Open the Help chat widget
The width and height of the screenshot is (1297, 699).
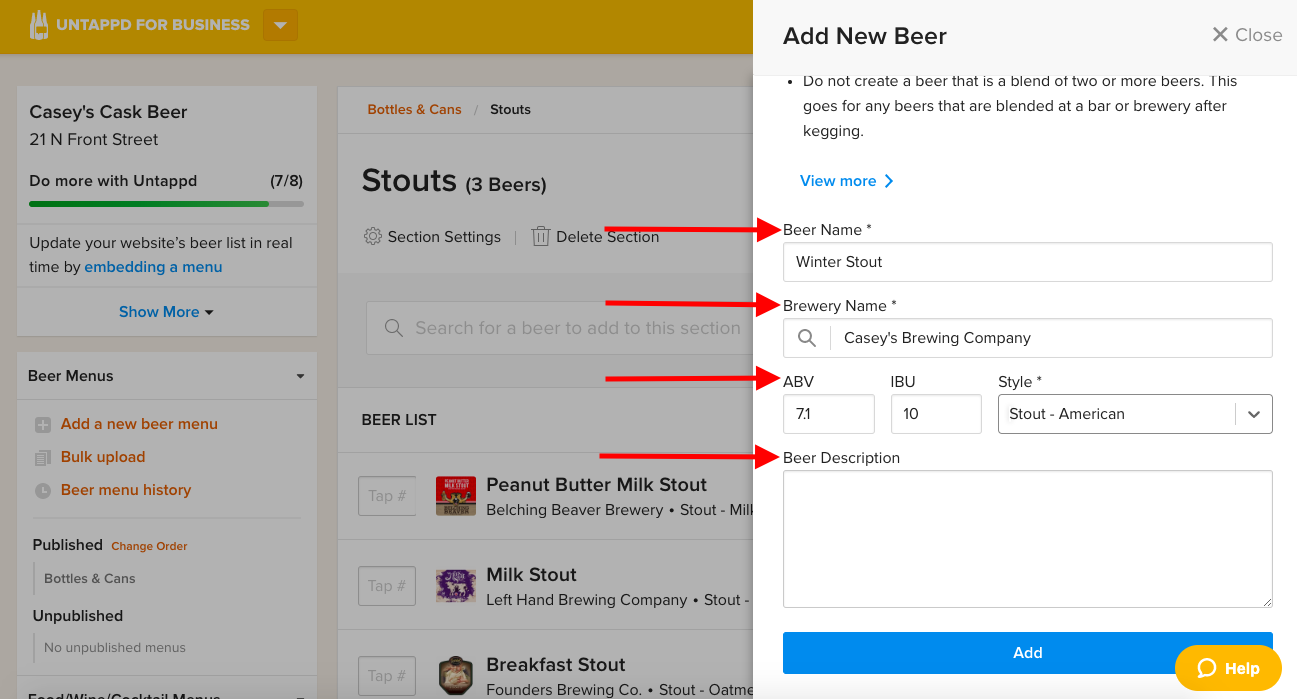tap(1228, 668)
